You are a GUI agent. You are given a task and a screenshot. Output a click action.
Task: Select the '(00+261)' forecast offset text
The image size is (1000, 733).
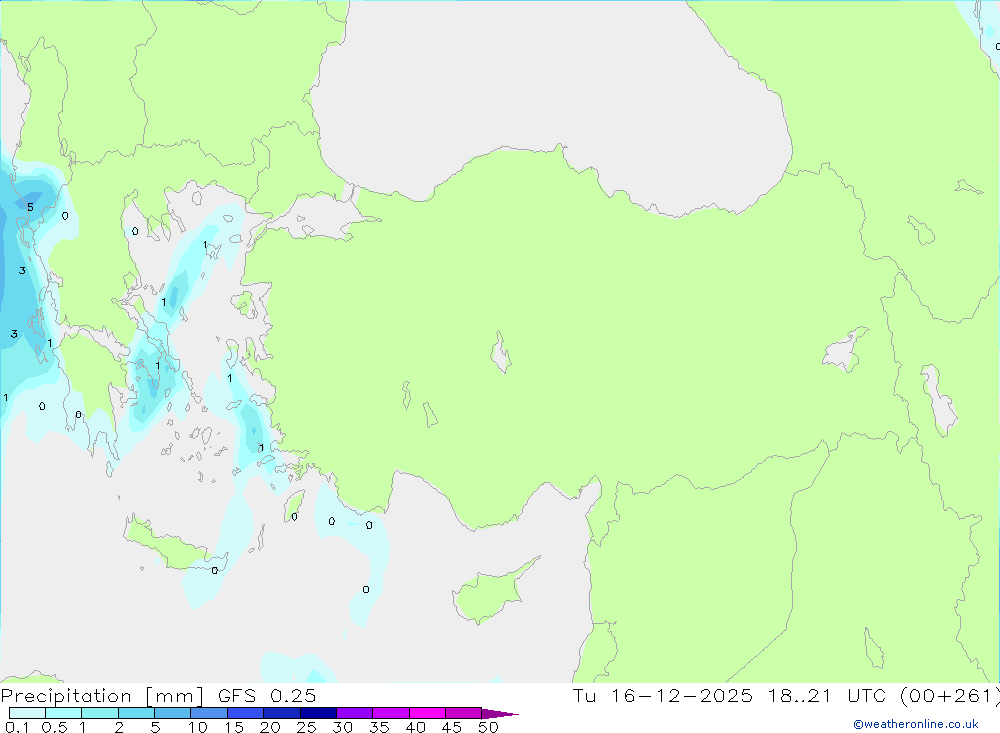pos(950,695)
